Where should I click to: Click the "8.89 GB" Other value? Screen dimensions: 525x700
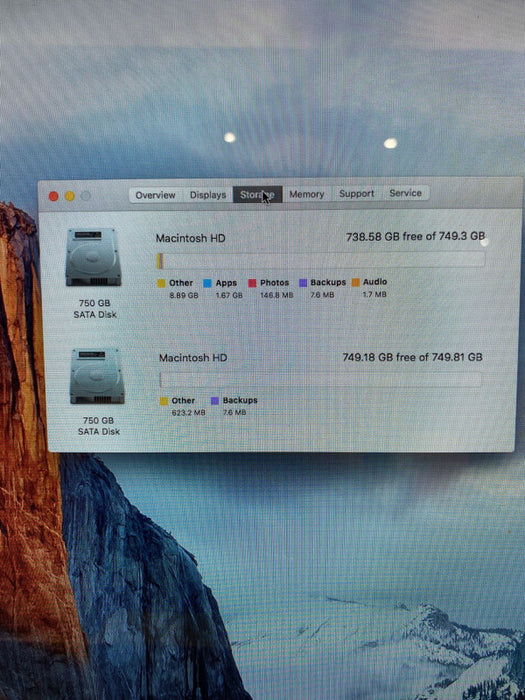pos(183,296)
